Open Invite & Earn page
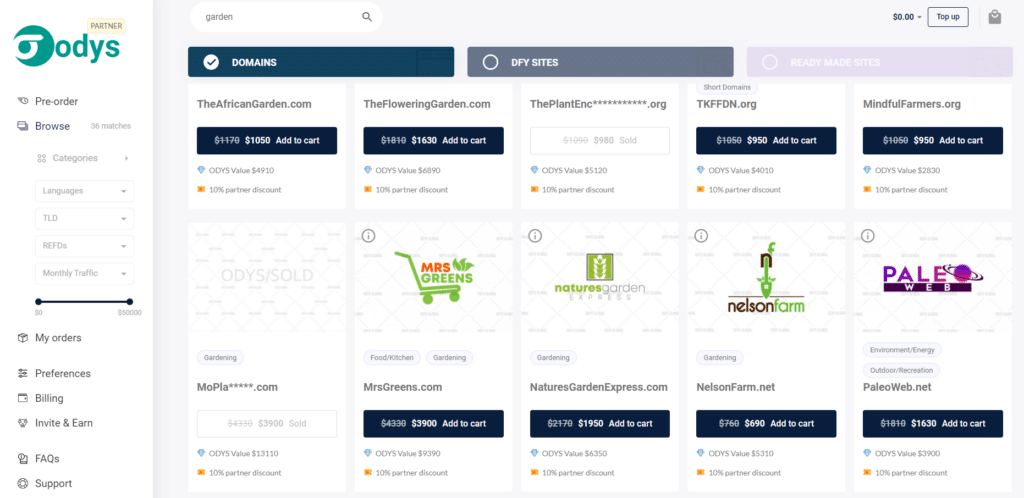 64,423
